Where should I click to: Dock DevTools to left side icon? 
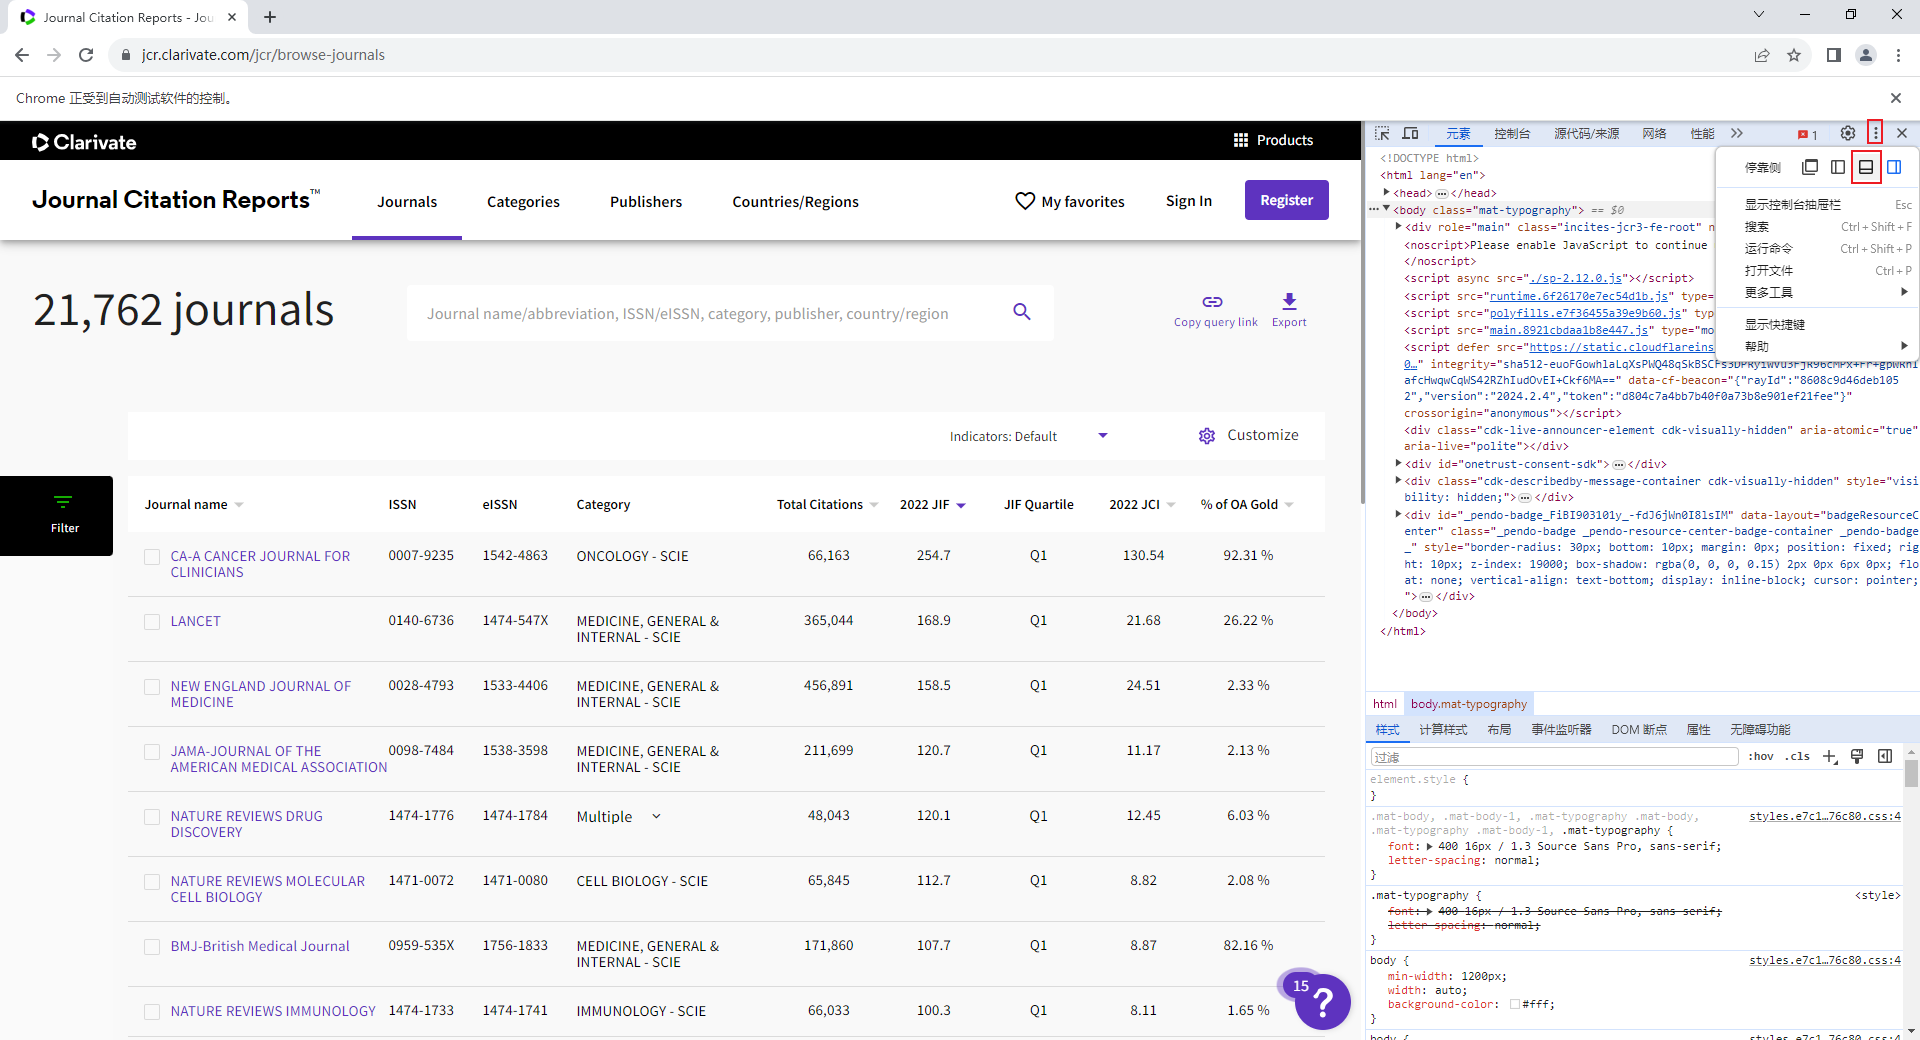(x=1838, y=167)
